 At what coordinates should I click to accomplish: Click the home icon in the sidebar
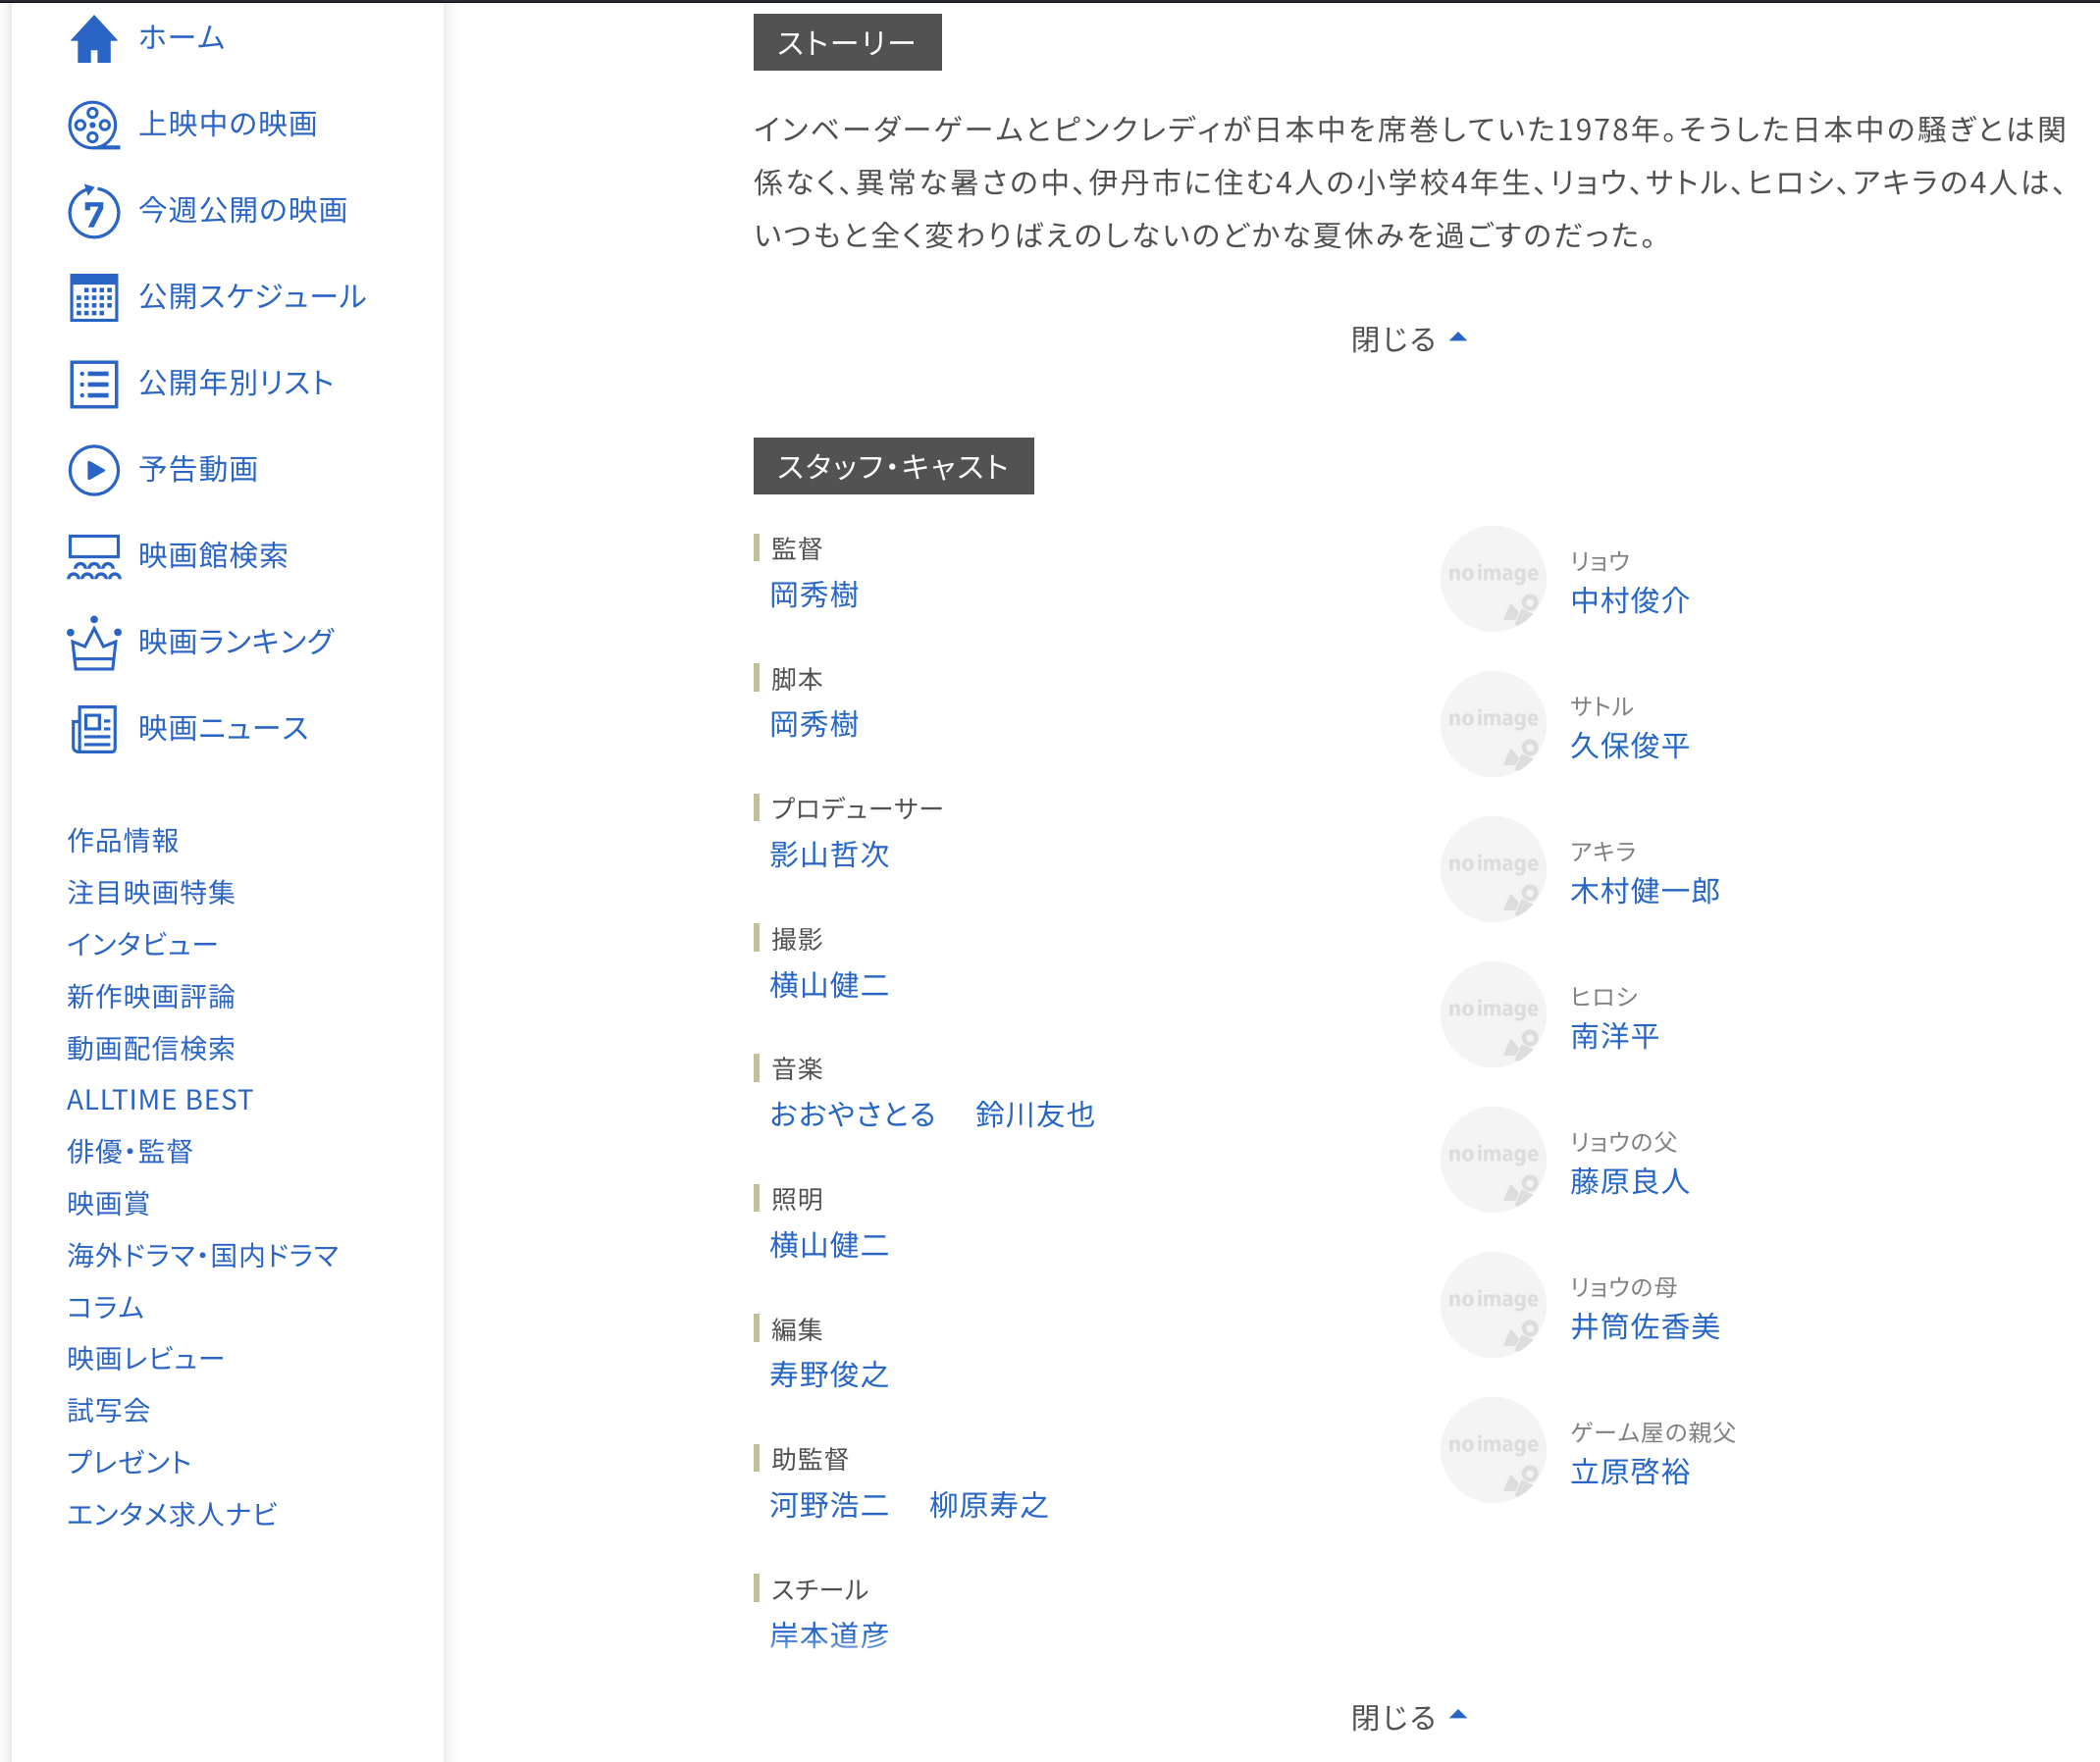[93, 38]
